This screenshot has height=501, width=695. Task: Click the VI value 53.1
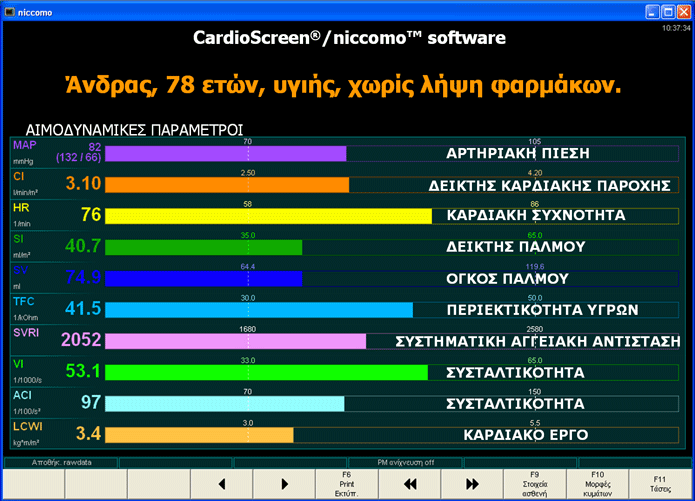click(x=83, y=371)
